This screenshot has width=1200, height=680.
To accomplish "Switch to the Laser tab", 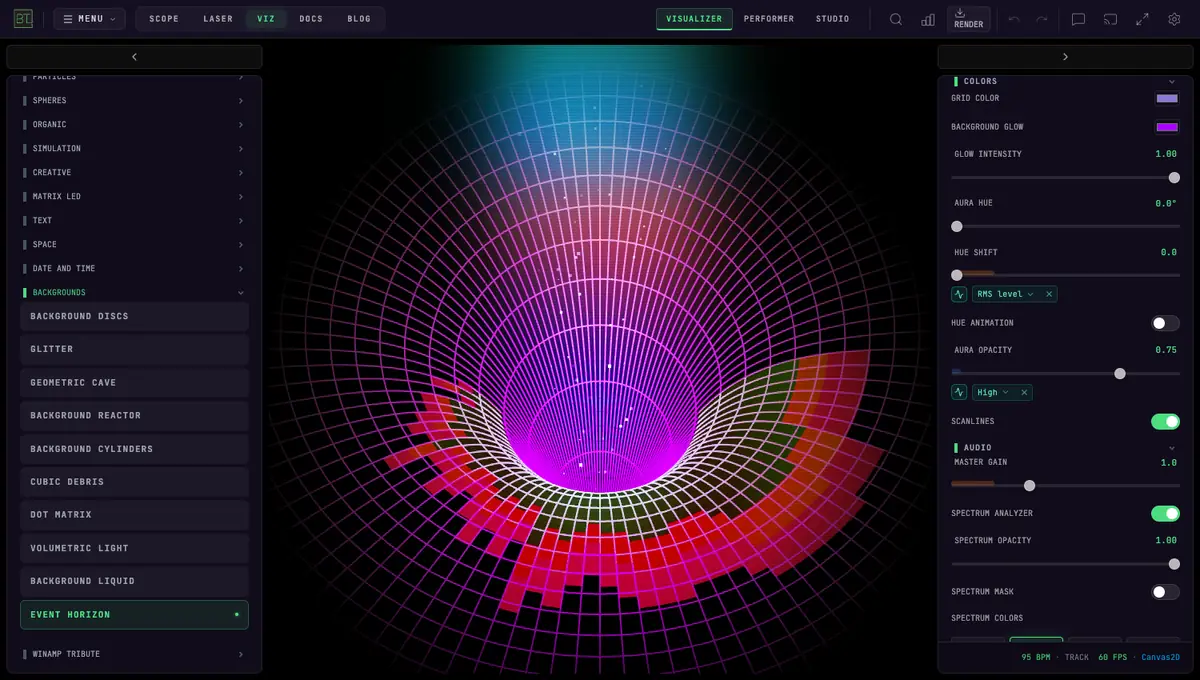I will point(218,19).
